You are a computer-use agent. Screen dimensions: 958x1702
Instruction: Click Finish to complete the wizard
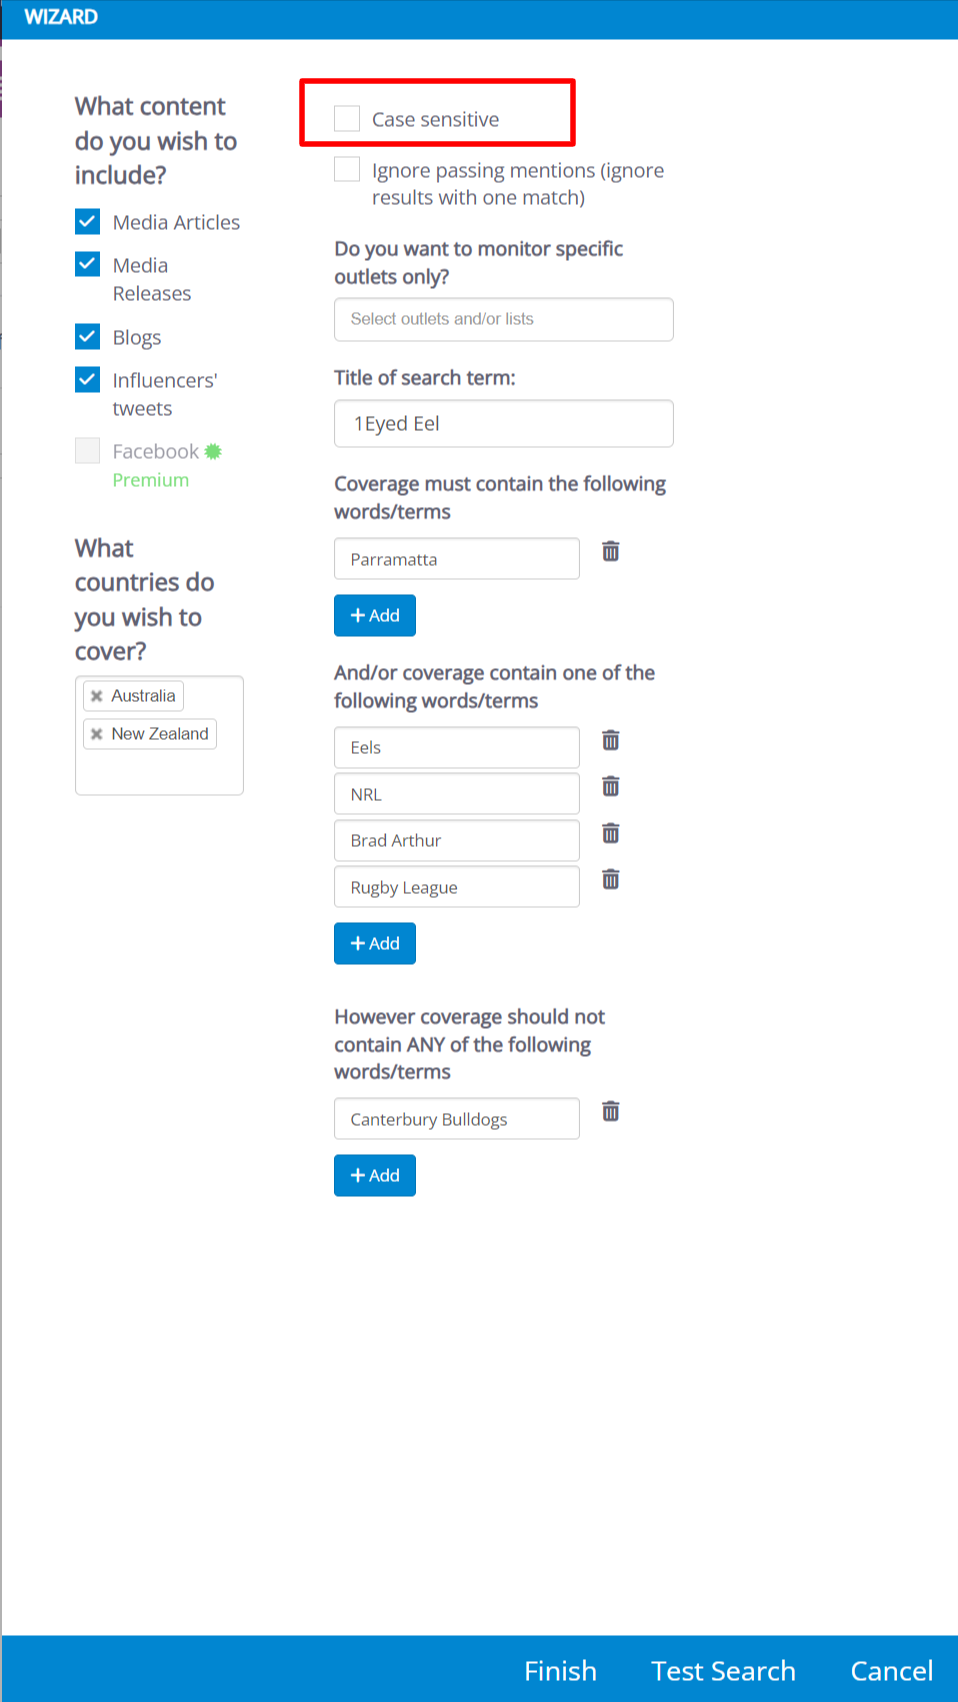[560, 1671]
